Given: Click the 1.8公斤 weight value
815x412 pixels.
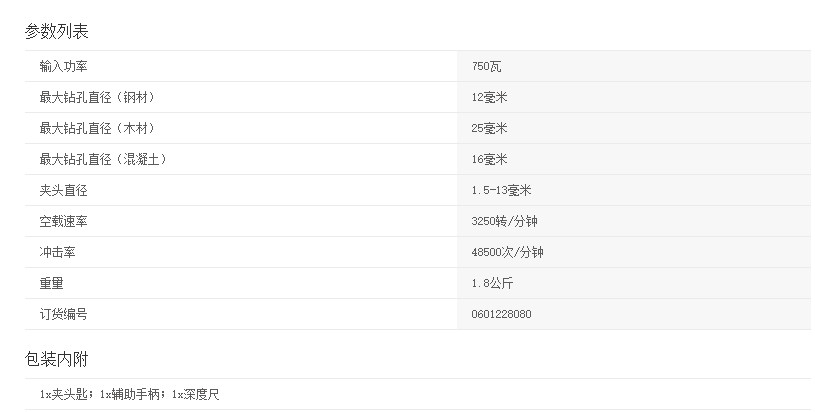Looking at the screenshot, I should 491,284.
